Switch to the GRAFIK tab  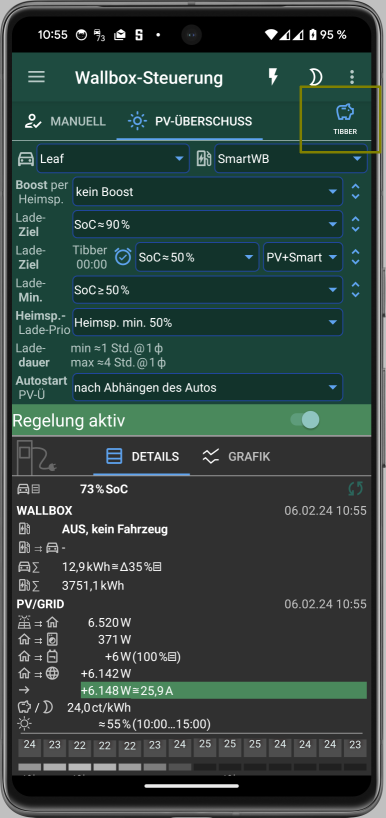click(x=236, y=457)
